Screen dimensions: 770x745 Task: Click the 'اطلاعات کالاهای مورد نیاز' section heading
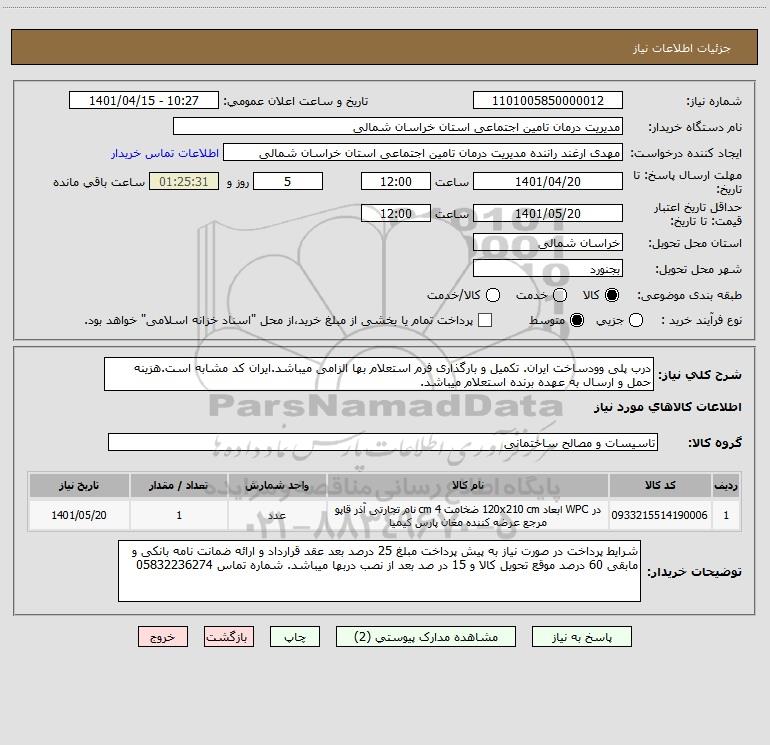(668, 407)
